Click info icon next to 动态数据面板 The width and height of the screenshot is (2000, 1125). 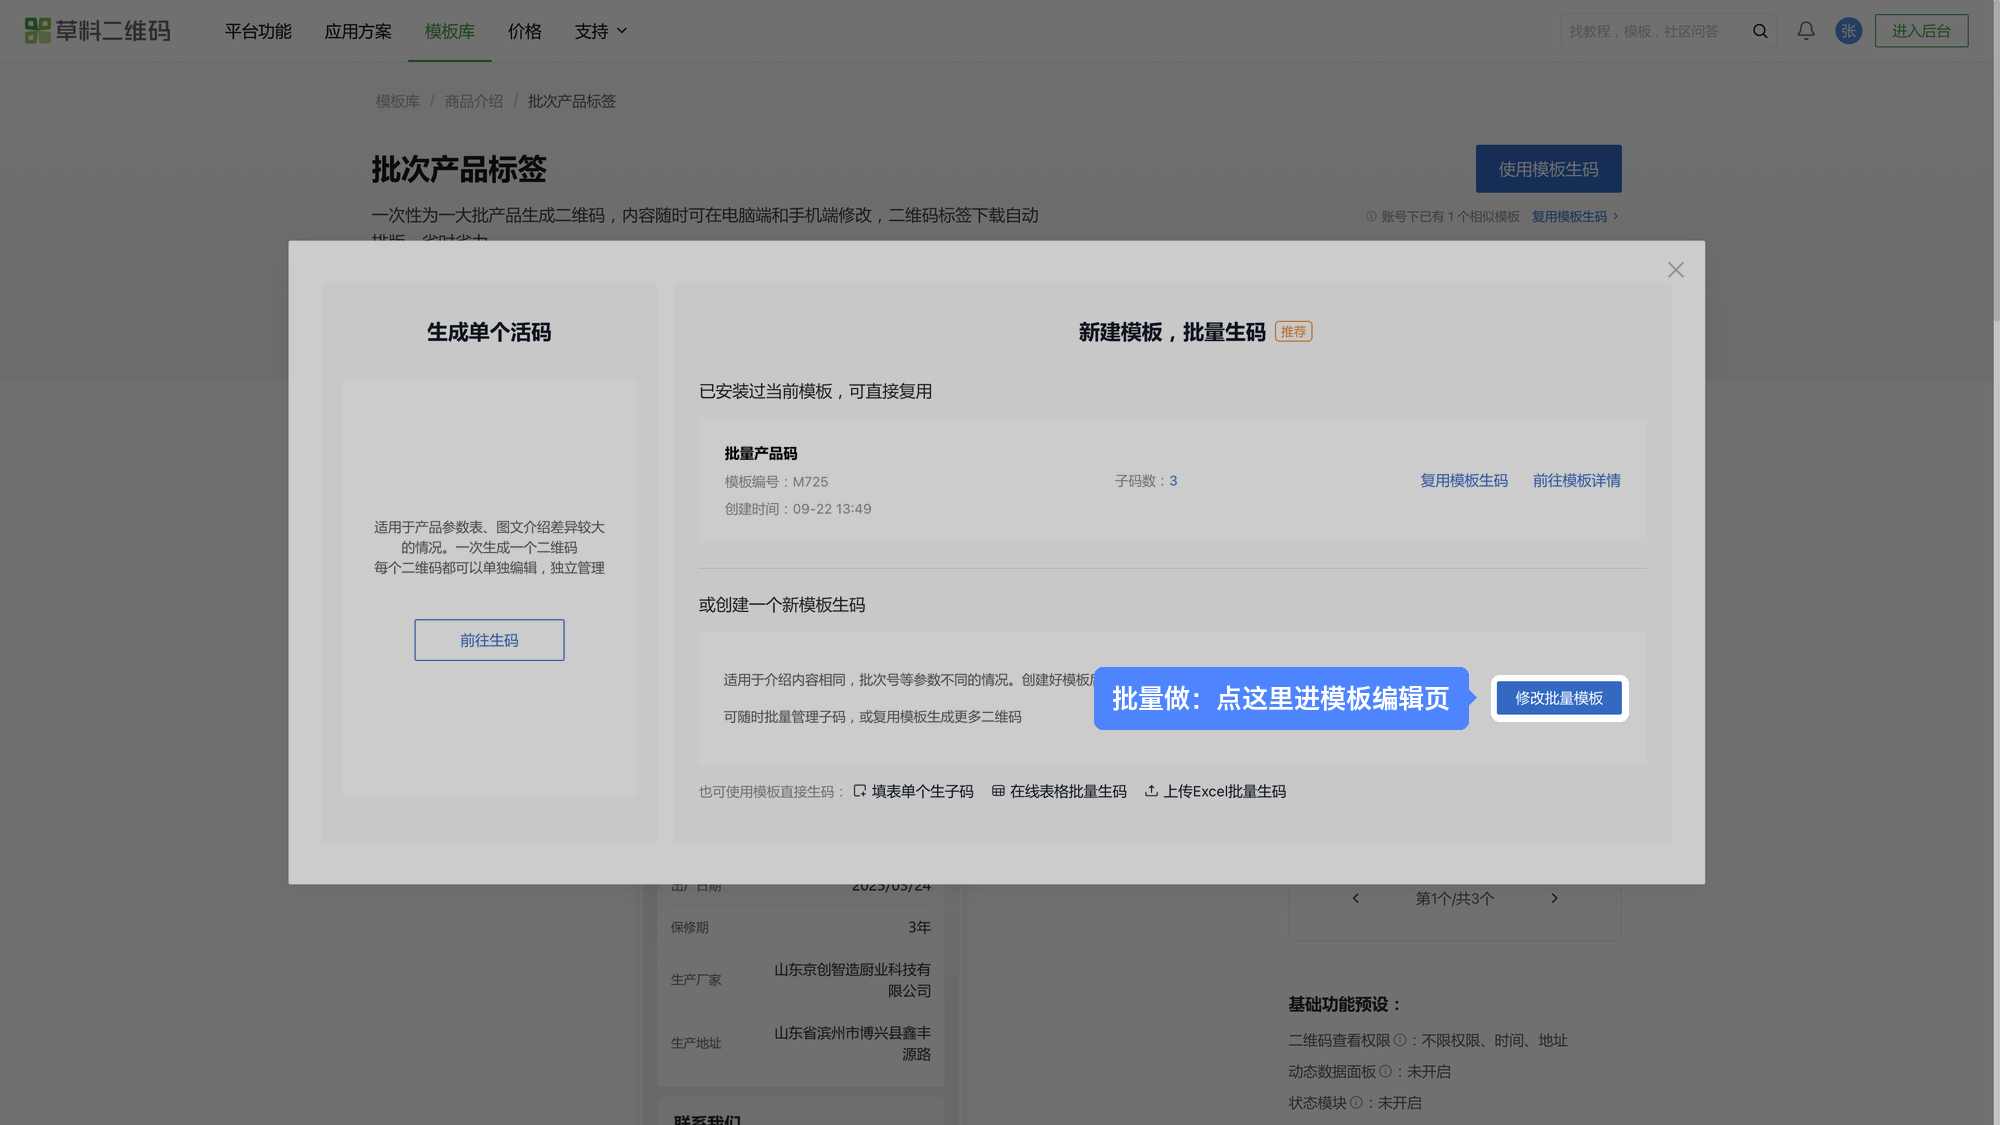1385,1071
